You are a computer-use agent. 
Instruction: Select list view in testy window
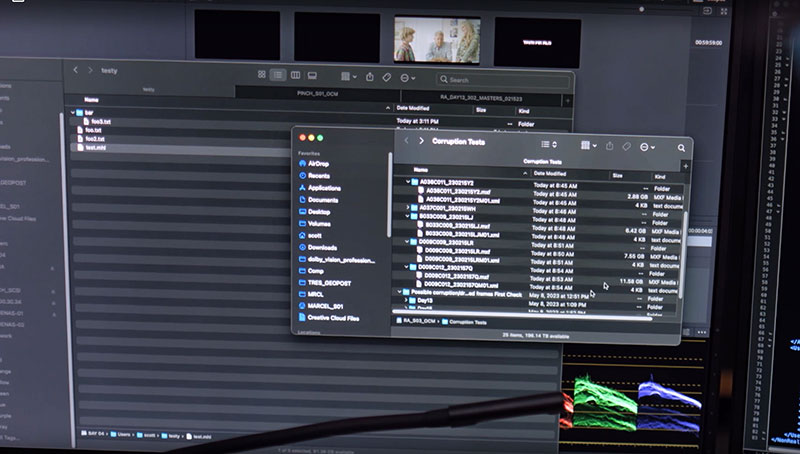(279, 75)
